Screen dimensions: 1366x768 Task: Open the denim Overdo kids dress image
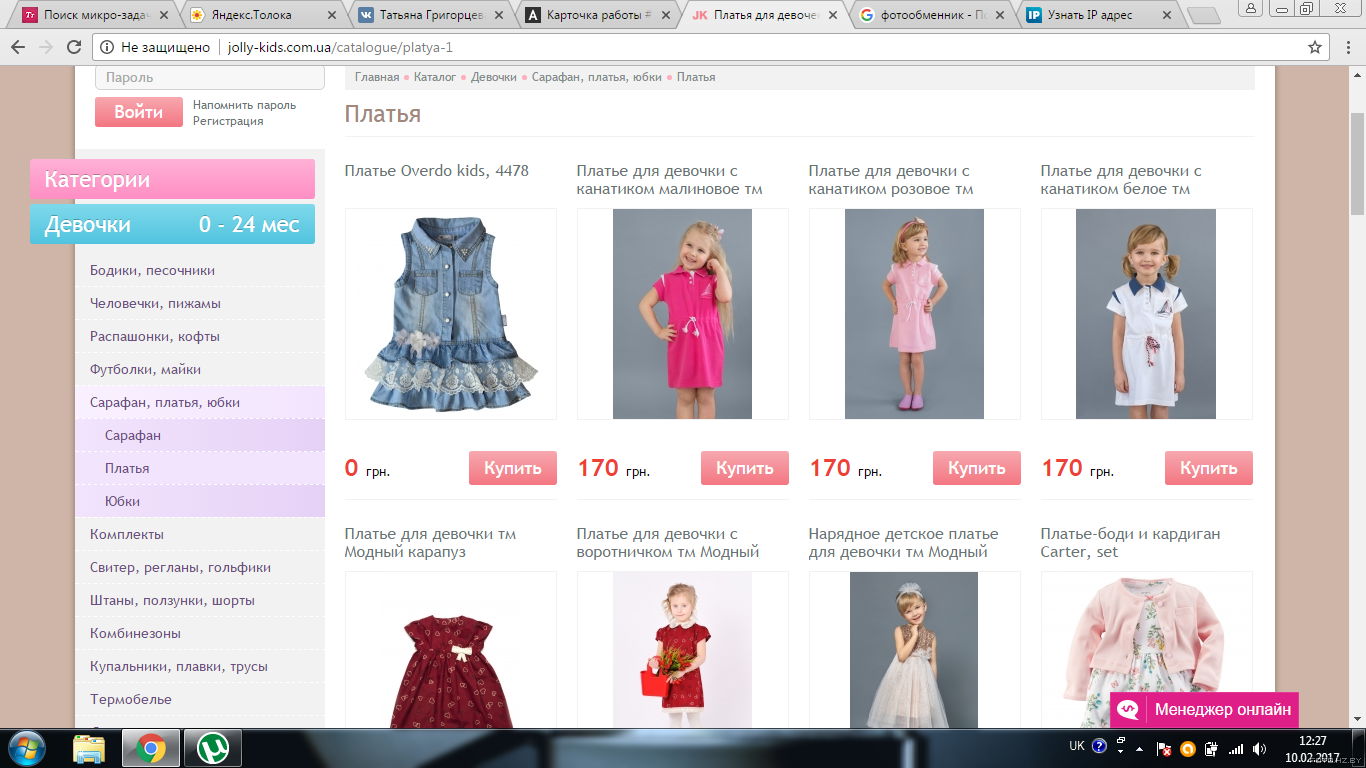tap(451, 314)
